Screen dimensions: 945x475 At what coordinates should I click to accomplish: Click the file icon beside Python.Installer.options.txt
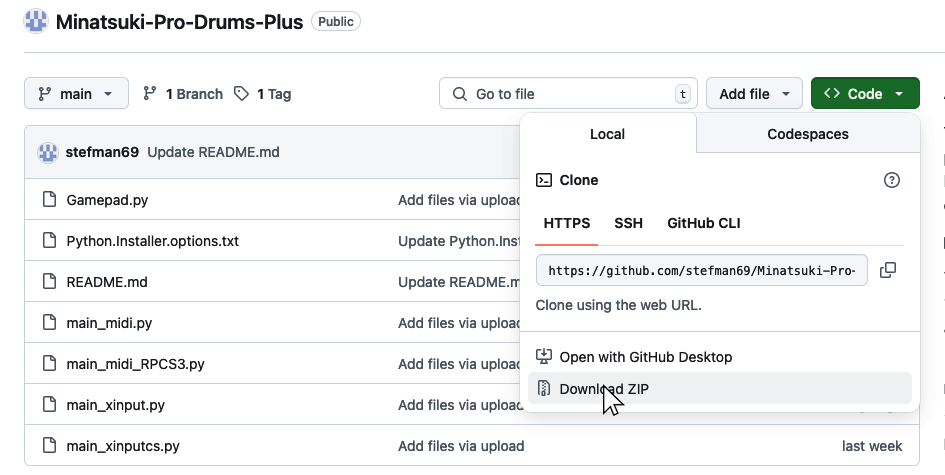click(49, 241)
